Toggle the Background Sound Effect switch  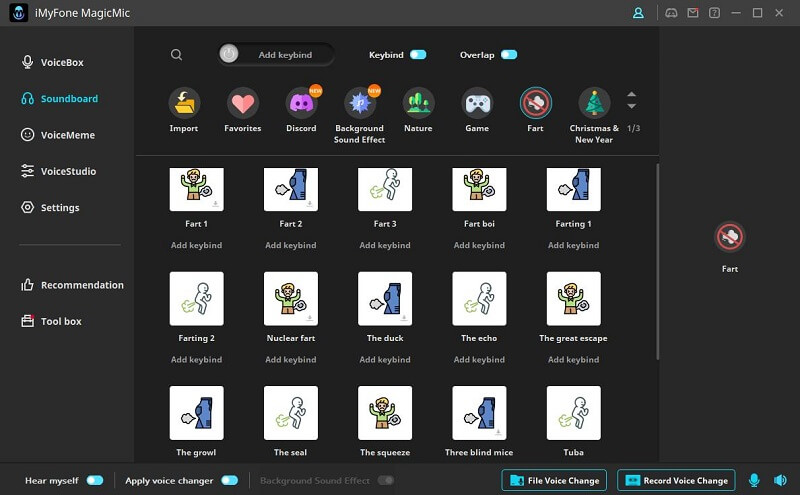click(386, 480)
